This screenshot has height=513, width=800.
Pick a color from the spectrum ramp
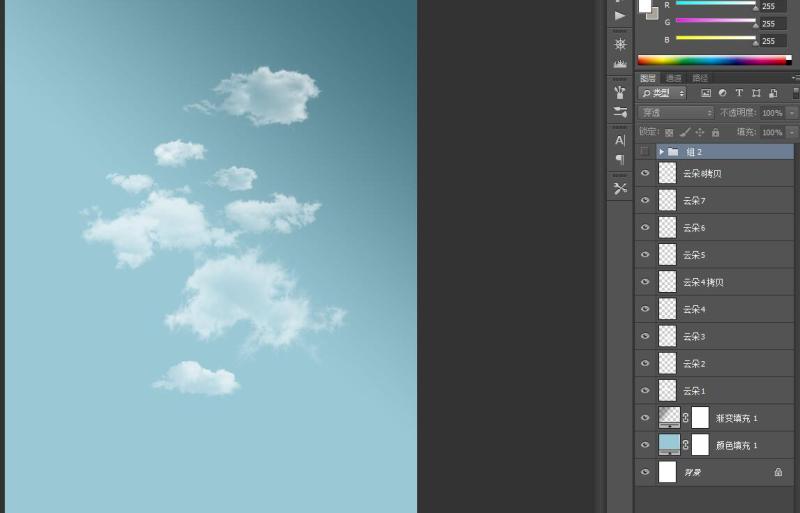[x=714, y=60]
